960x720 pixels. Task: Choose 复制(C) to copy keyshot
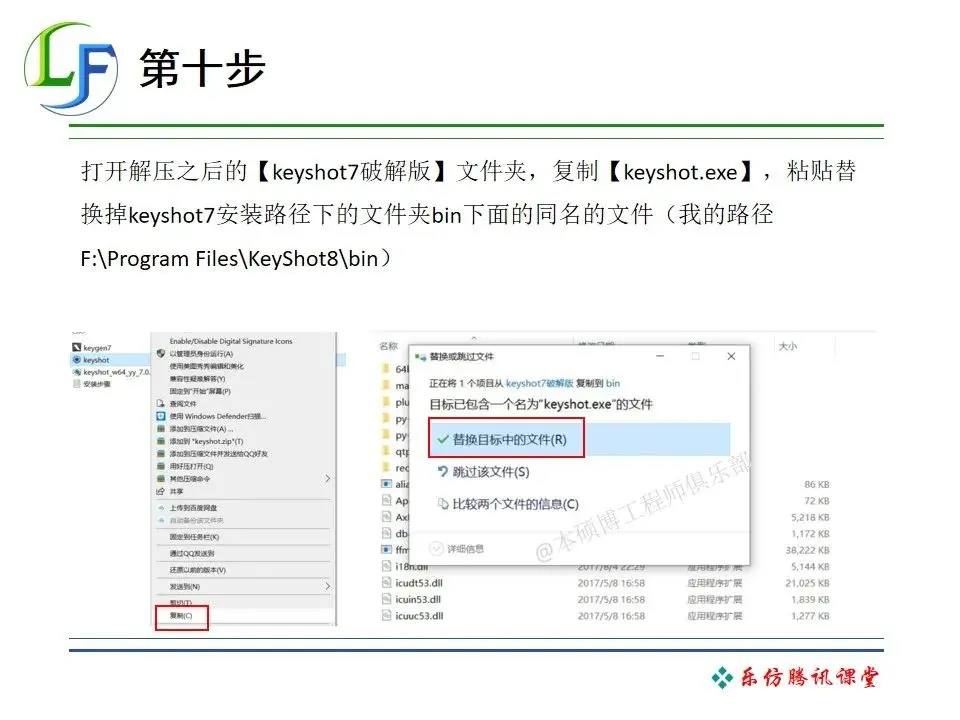(x=181, y=616)
